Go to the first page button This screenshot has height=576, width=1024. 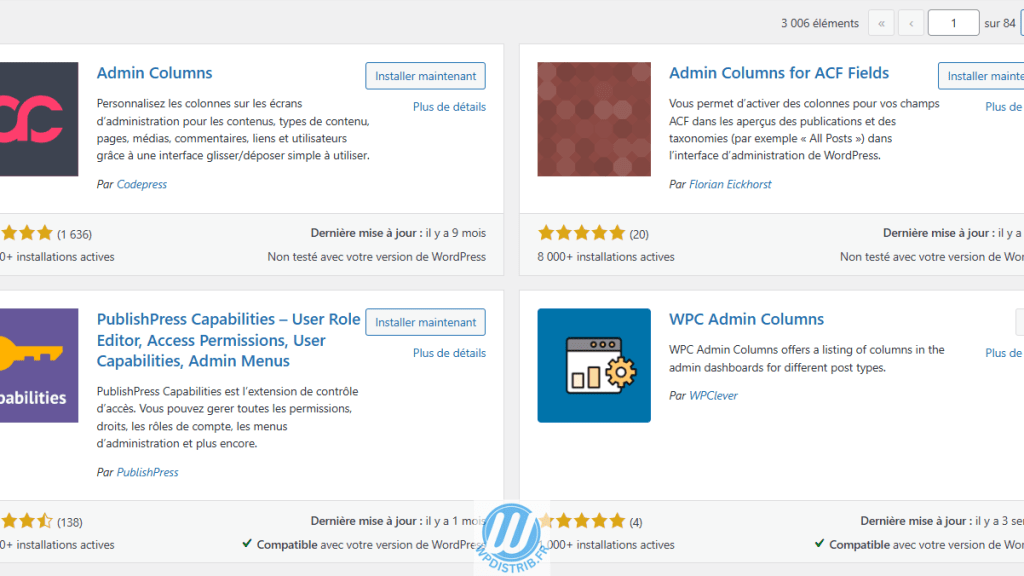tap(881, 23)
